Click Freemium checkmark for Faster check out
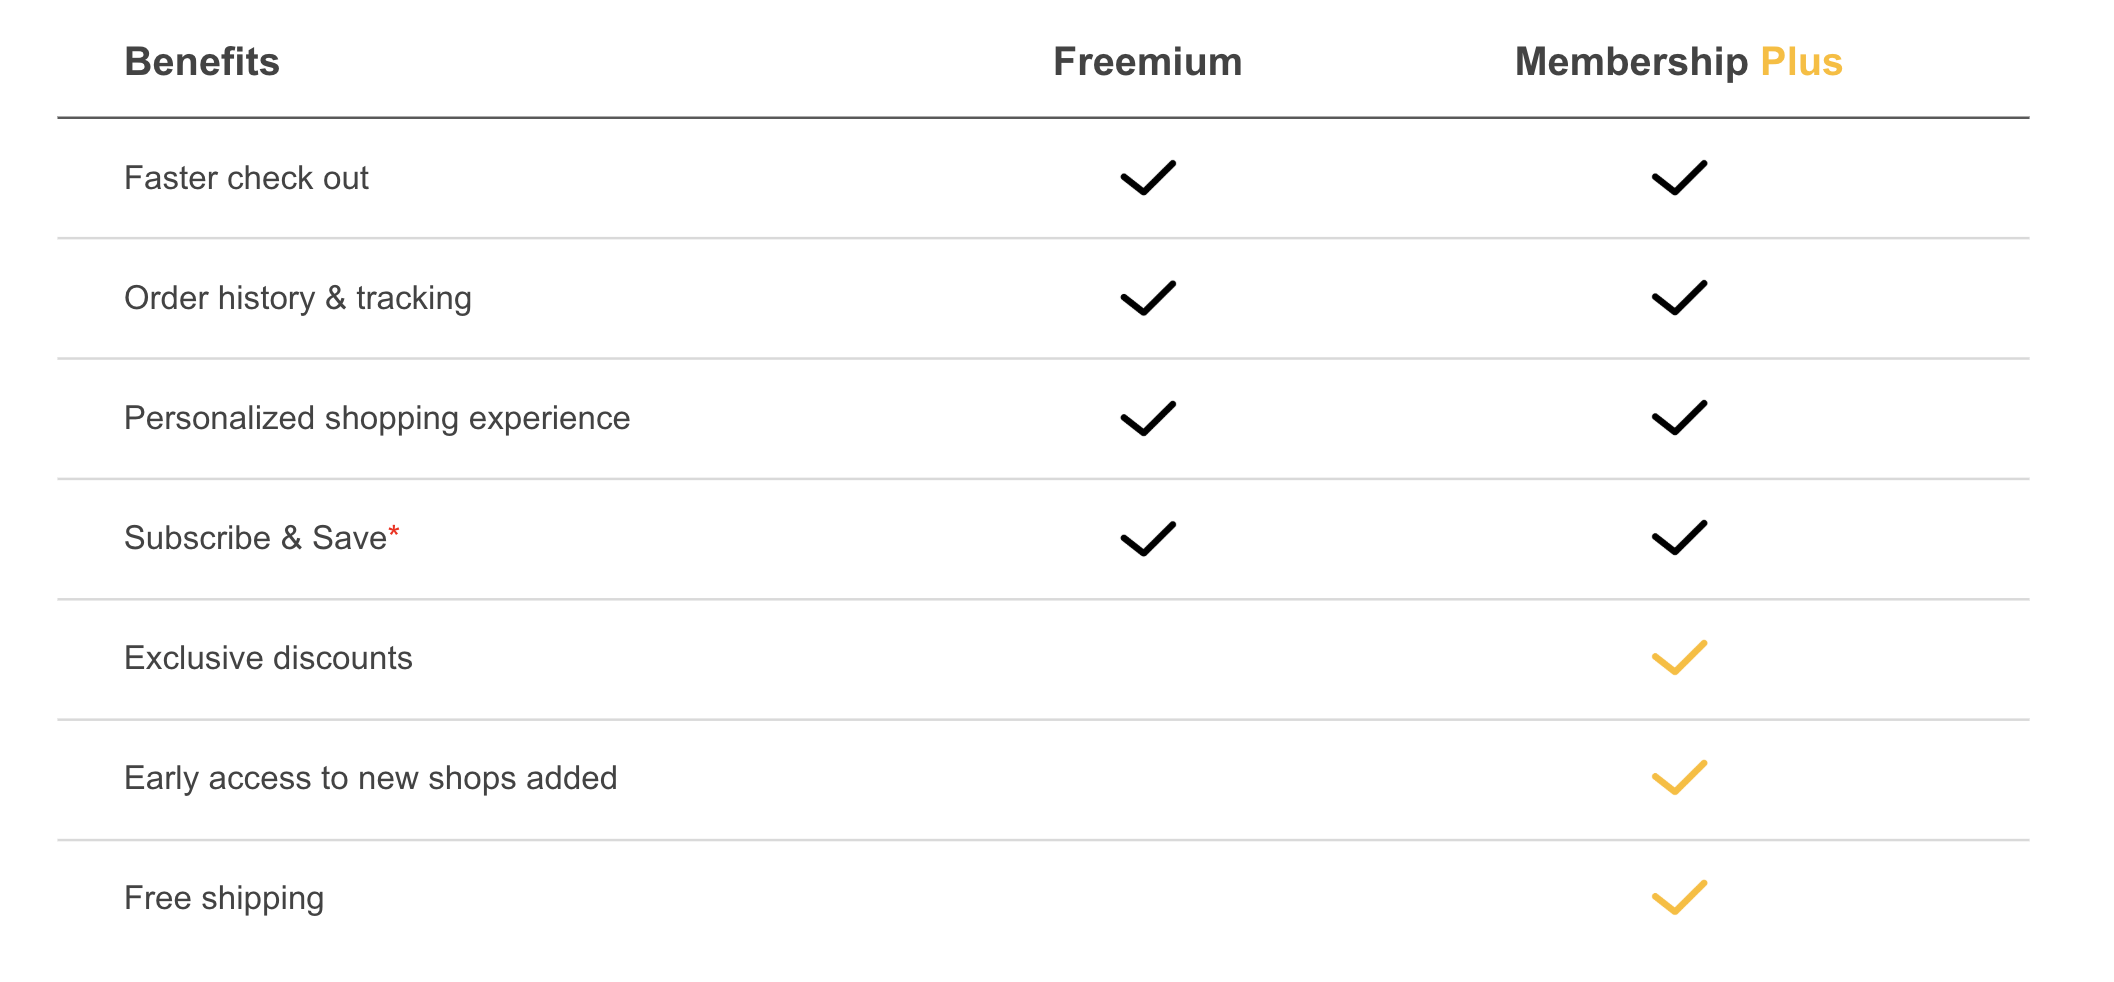The image size is (2114, 982). (x=1148, y=178)
